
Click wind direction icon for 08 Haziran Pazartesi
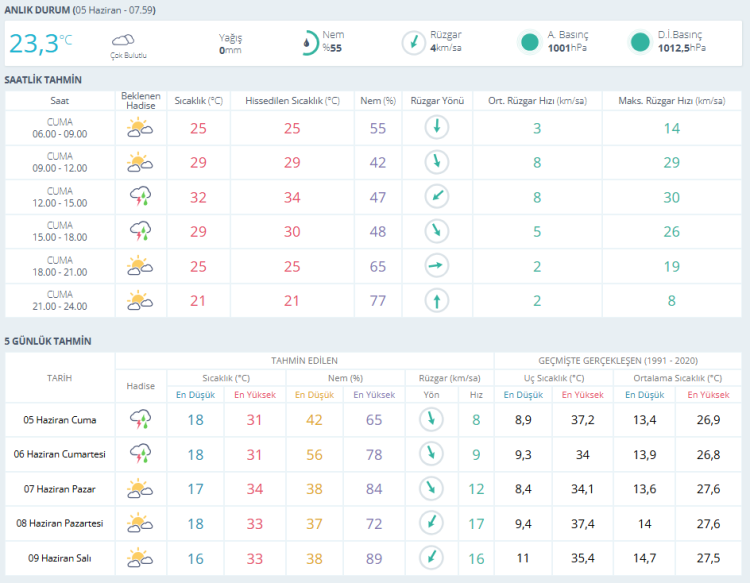point(431,523)
